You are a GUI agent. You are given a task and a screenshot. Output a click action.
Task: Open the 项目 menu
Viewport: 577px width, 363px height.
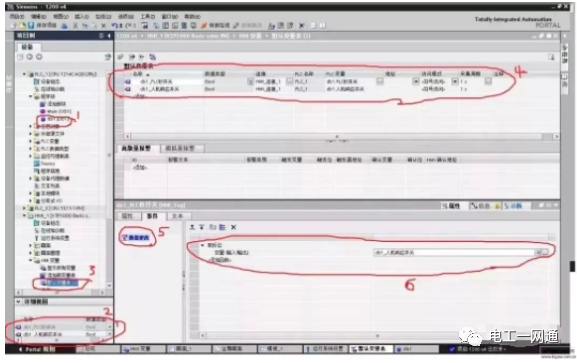pyautogui.click(x=17, y=17)
